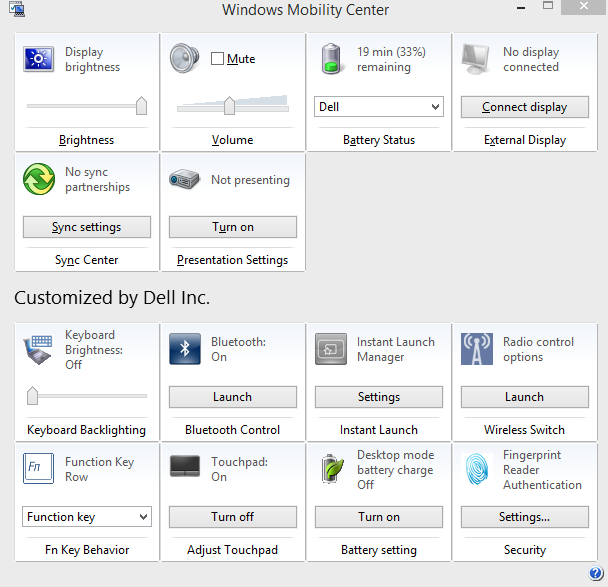
Task: Click the Display brightness sun icon
Action: click(x=38, y=59)
